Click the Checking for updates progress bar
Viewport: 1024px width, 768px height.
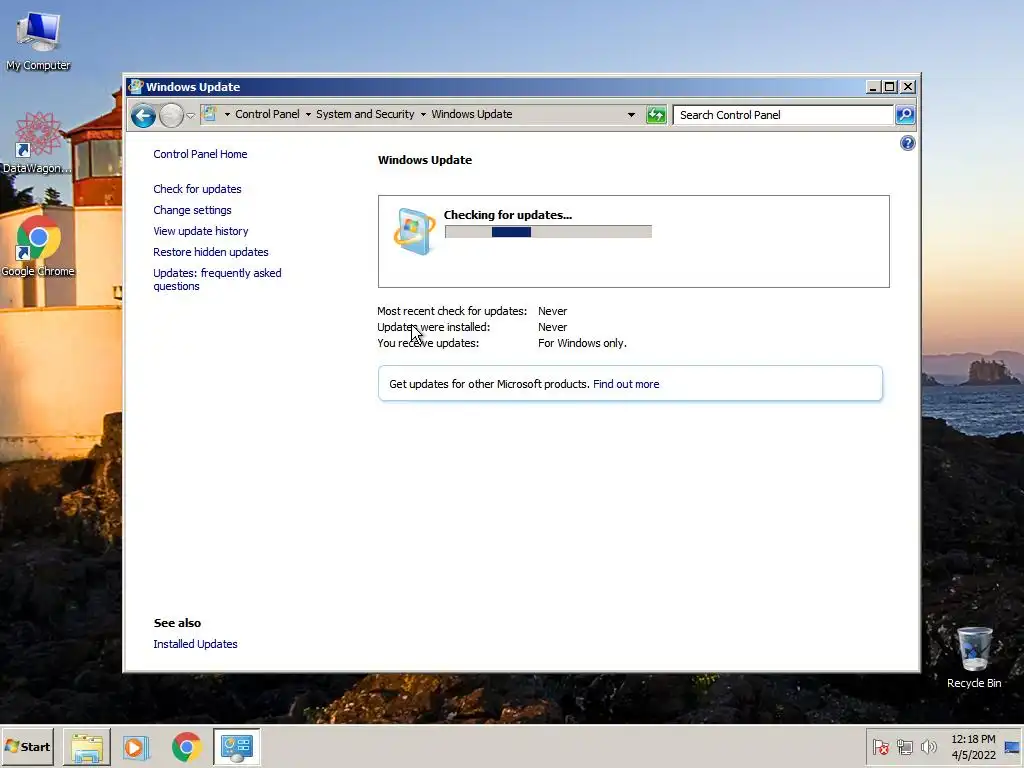pyautogui.click(x=548, y=231)
